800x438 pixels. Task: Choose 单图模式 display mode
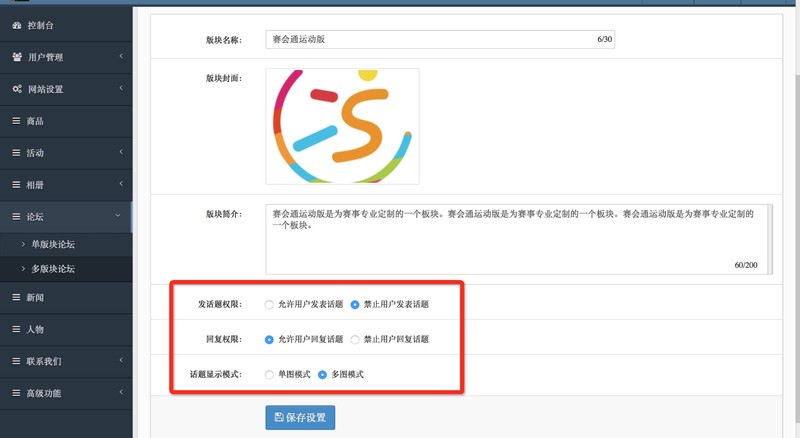click(269, 375)
